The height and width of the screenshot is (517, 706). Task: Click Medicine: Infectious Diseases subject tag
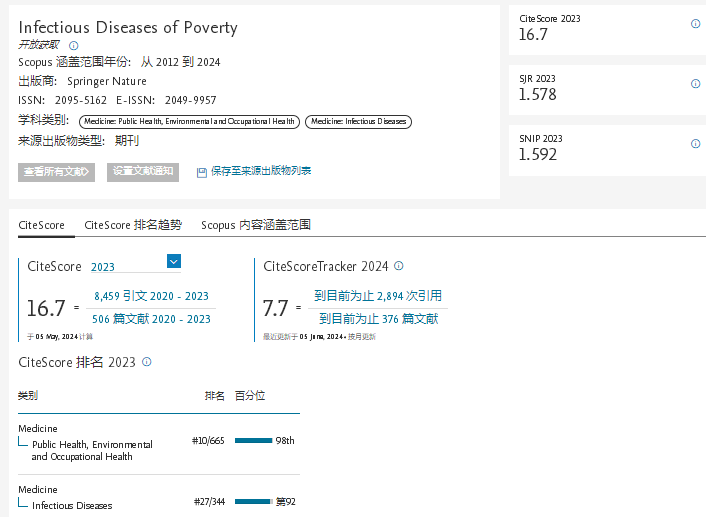[x=358, y=122]
